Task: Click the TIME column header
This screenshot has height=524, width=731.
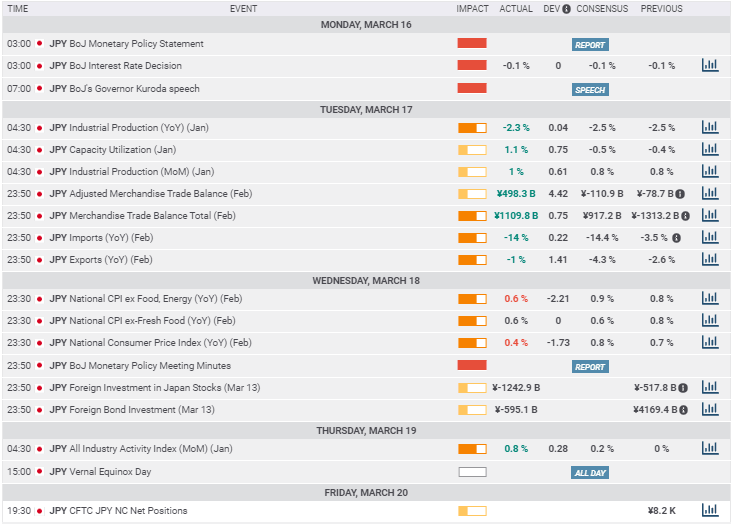Action: coord(18,9)
